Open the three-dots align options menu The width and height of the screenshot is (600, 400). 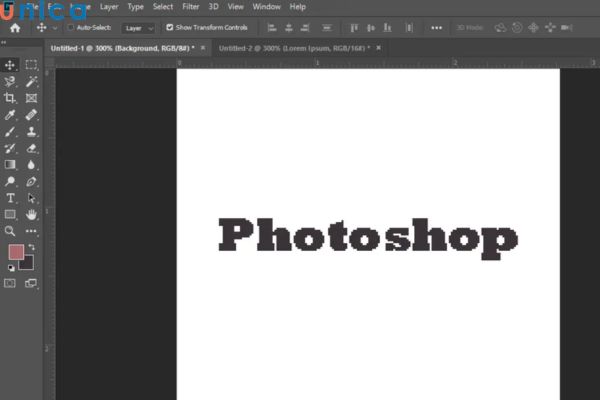point(436,28)
